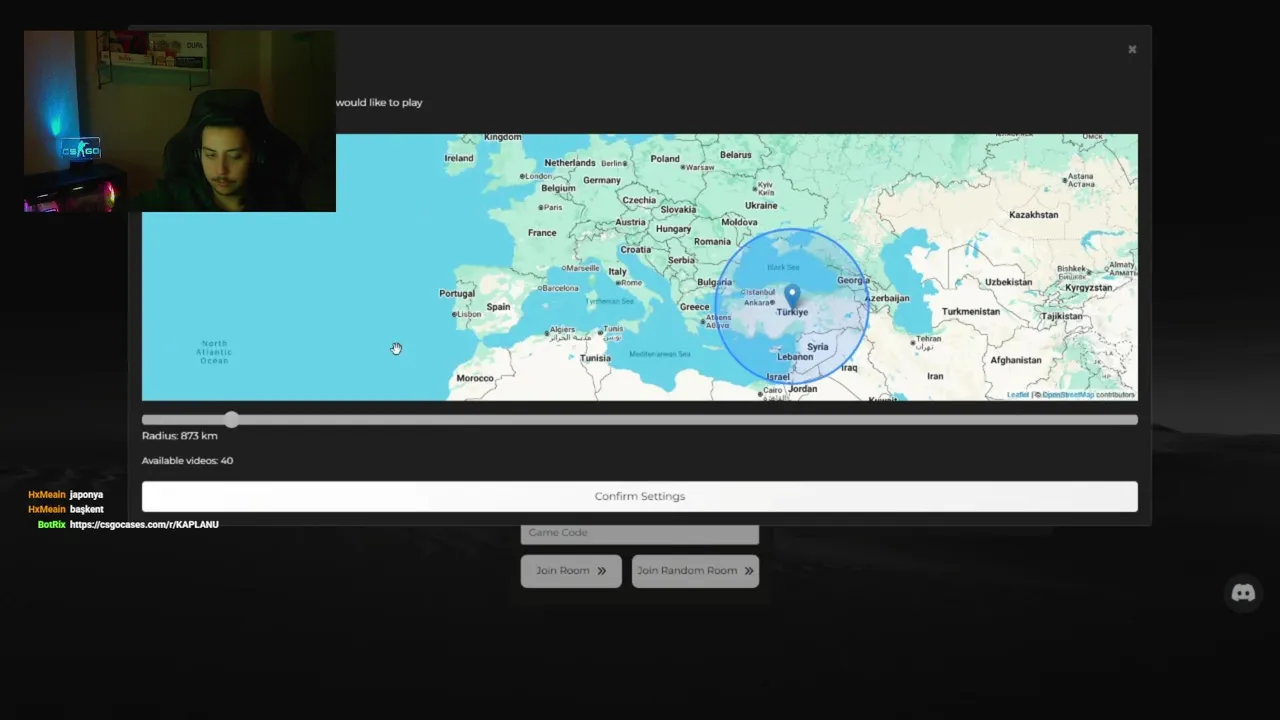Screen dimensions: 1280x720
Task: Click the Morocco label on the map
Action: click(x=475, y=378)
